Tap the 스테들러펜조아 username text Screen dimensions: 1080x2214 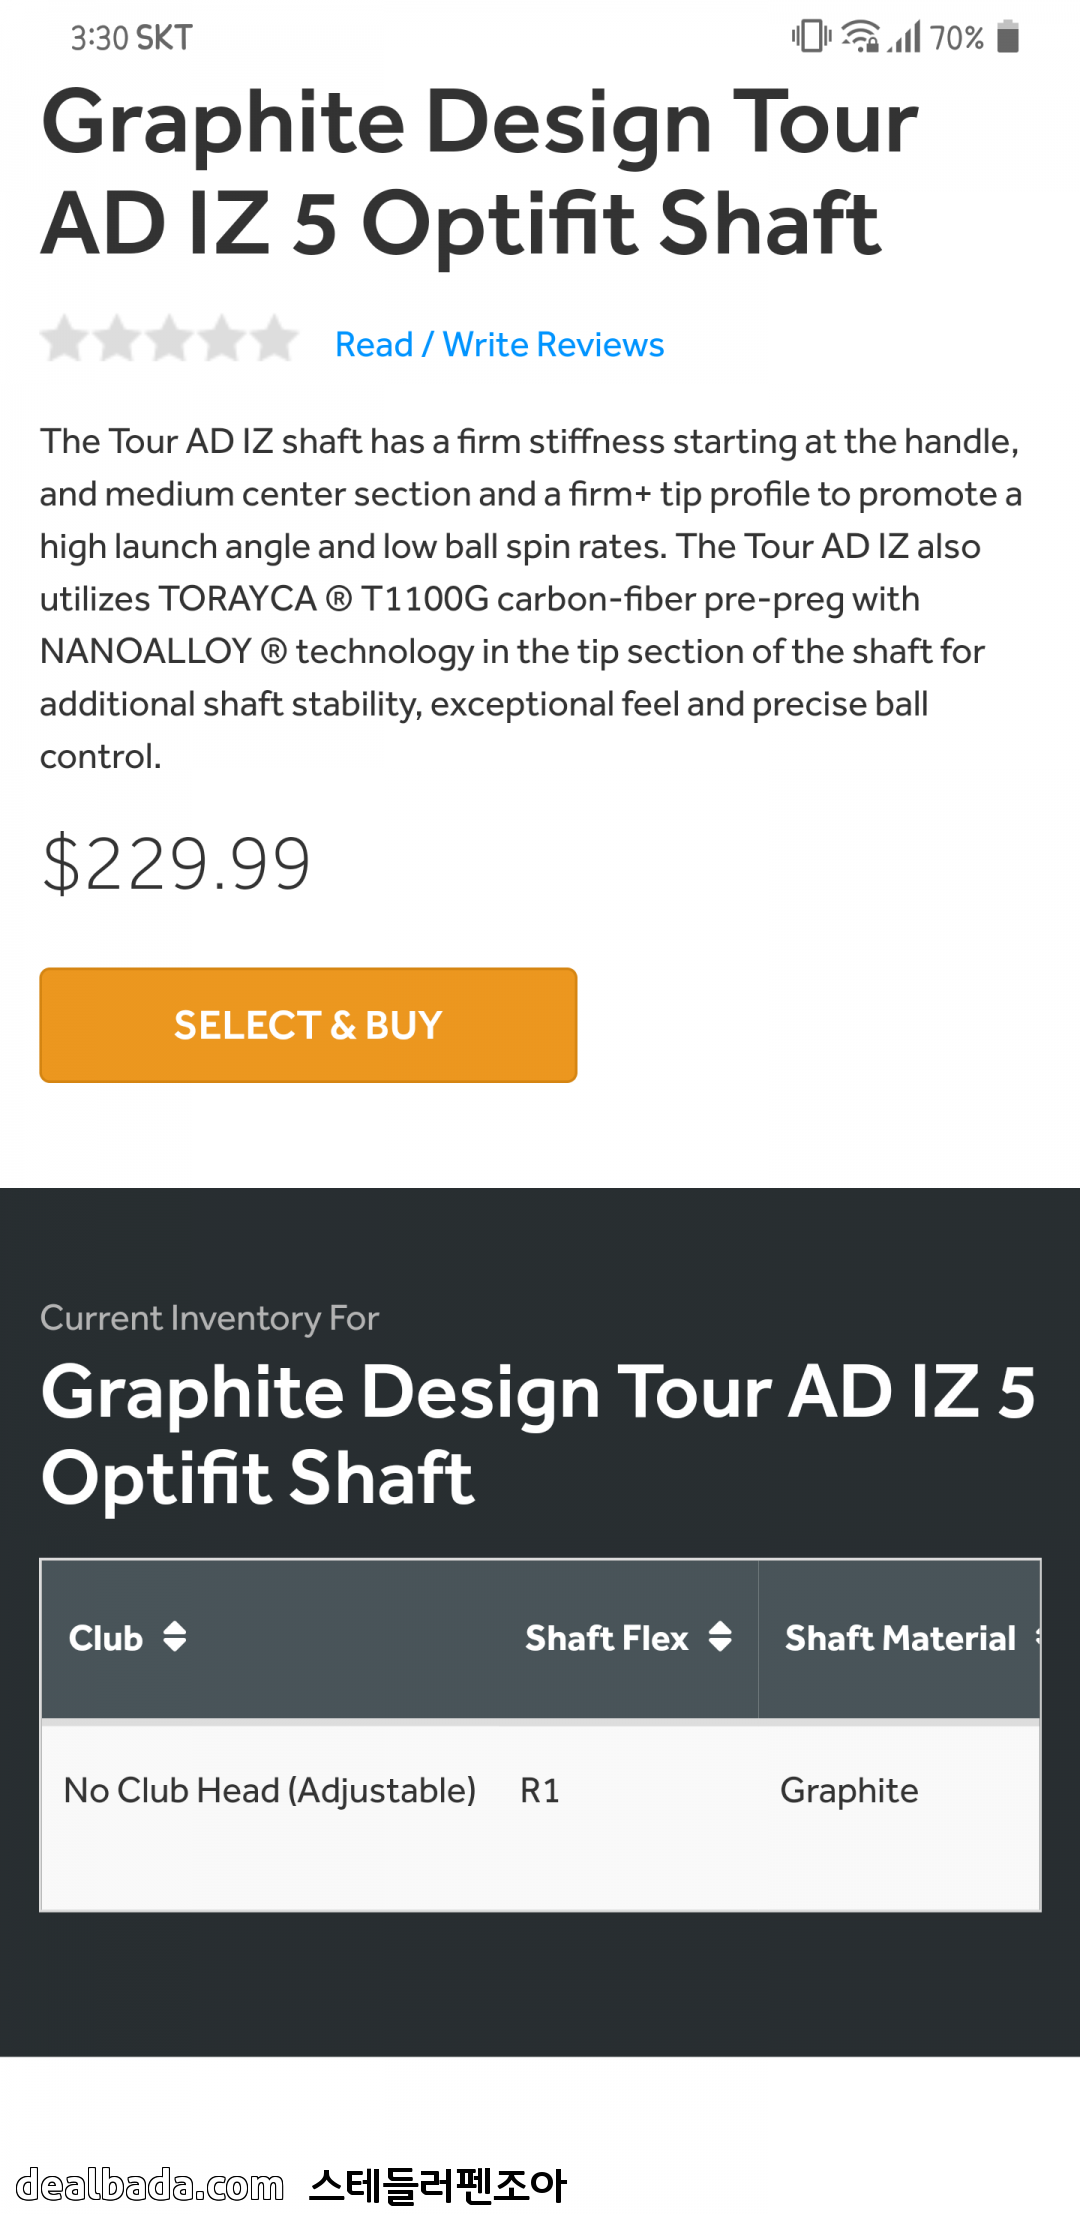click(437, 2185)
